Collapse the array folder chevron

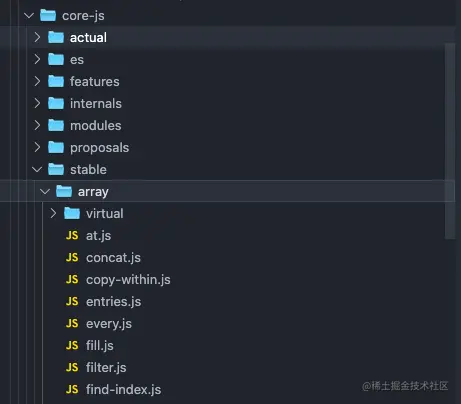(45, 191)
